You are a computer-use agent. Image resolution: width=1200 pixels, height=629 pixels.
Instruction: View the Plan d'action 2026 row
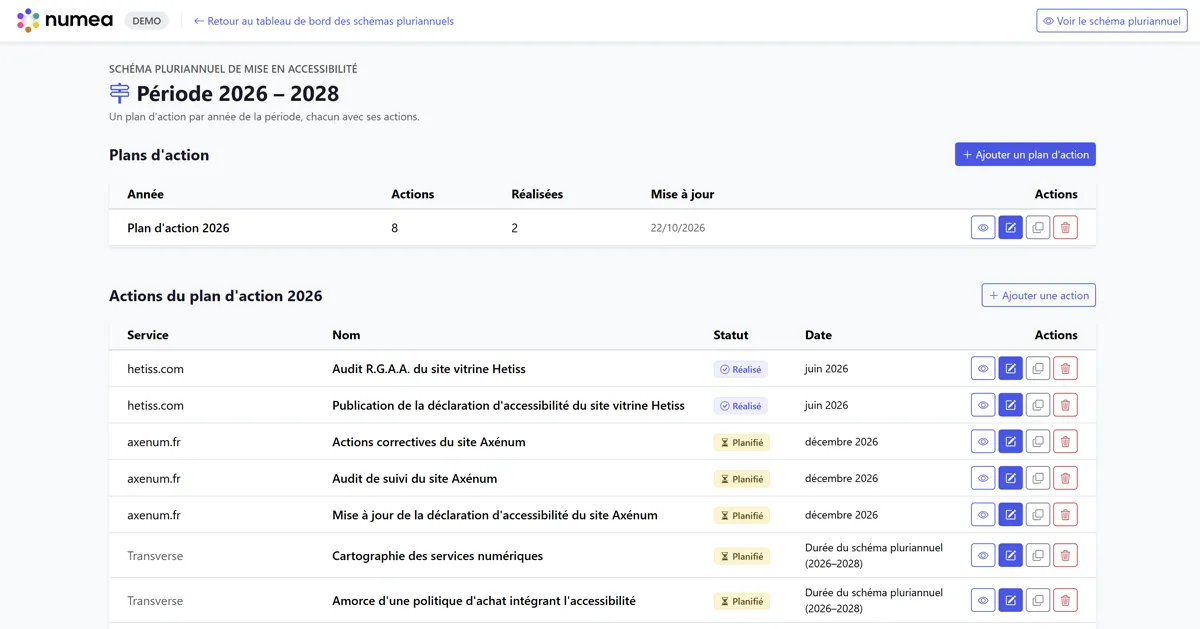click(983, 228)
